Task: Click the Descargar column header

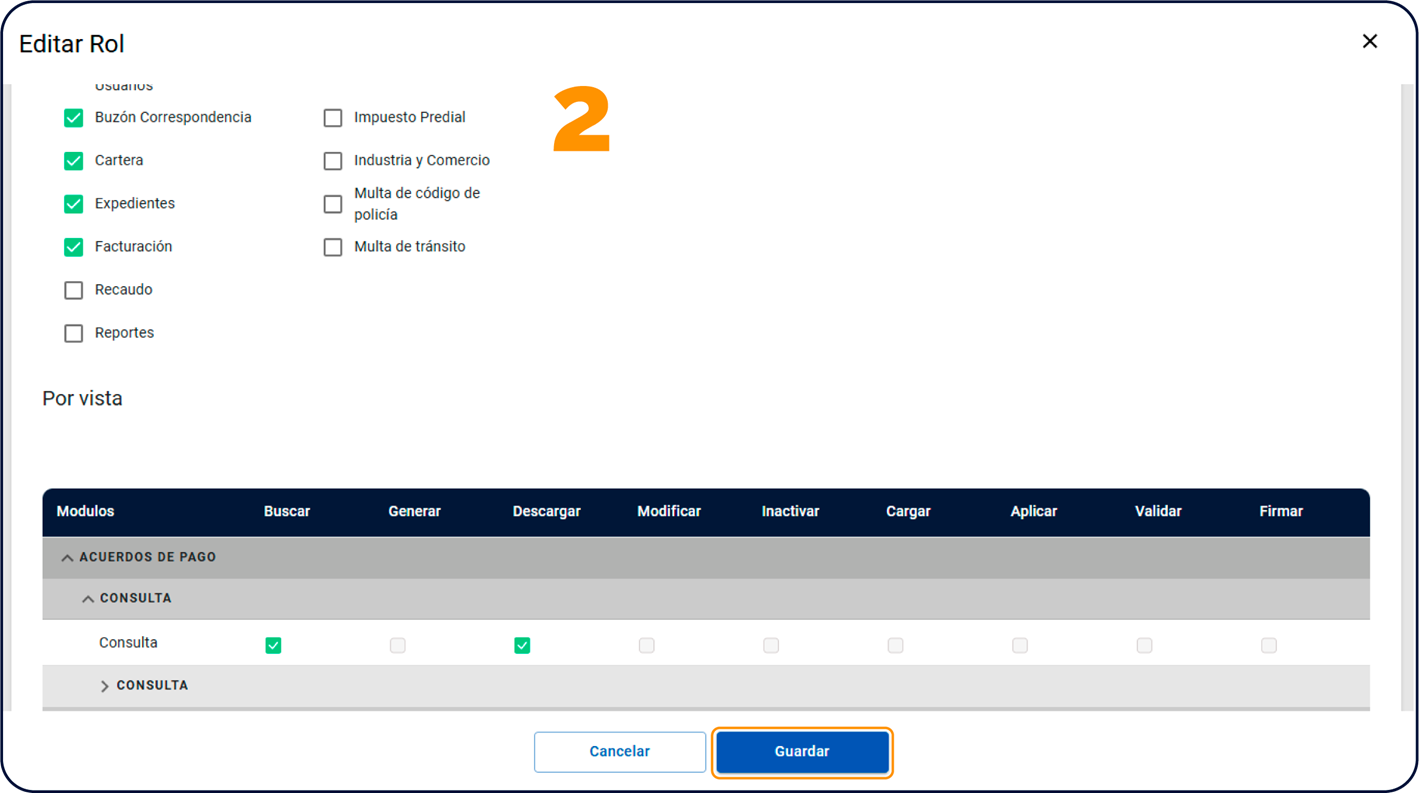Action: tap(546, 511)
